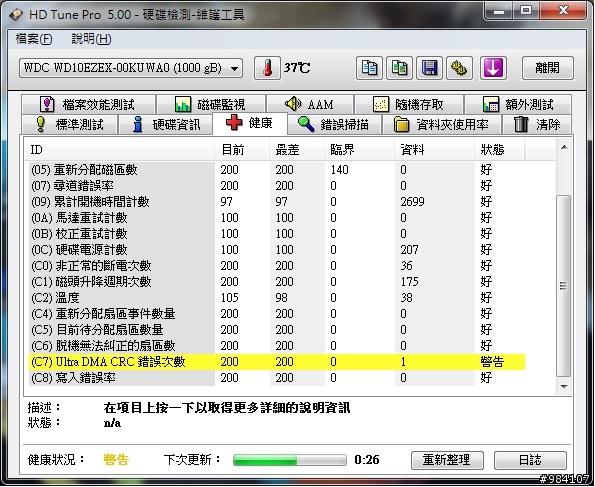Click the 0:26 countdown timer
Screen dimensions: 595x487
367,460
